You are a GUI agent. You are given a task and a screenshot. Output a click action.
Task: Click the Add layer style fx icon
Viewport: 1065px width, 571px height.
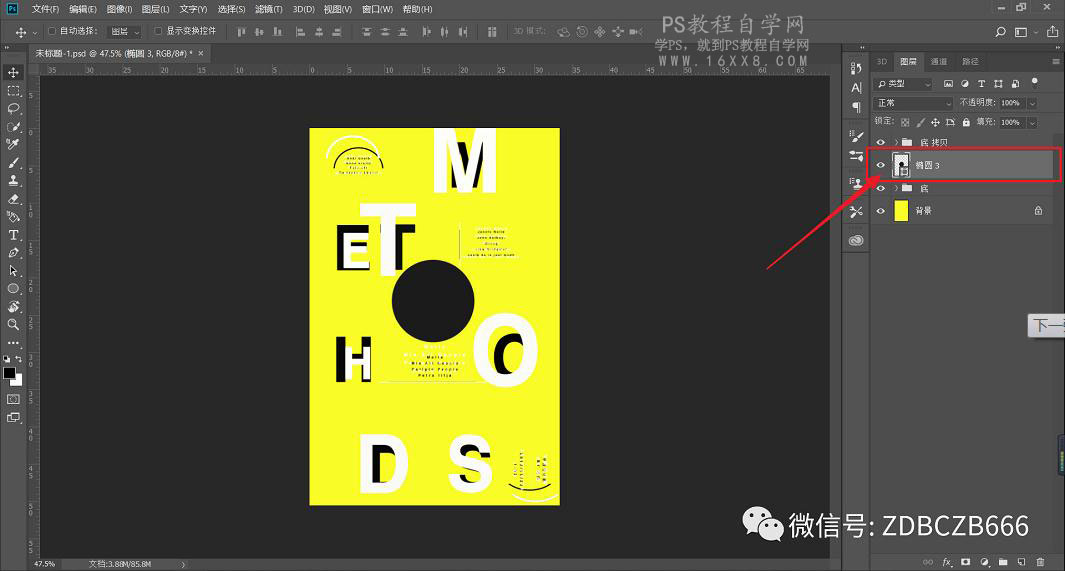(947, 561)
